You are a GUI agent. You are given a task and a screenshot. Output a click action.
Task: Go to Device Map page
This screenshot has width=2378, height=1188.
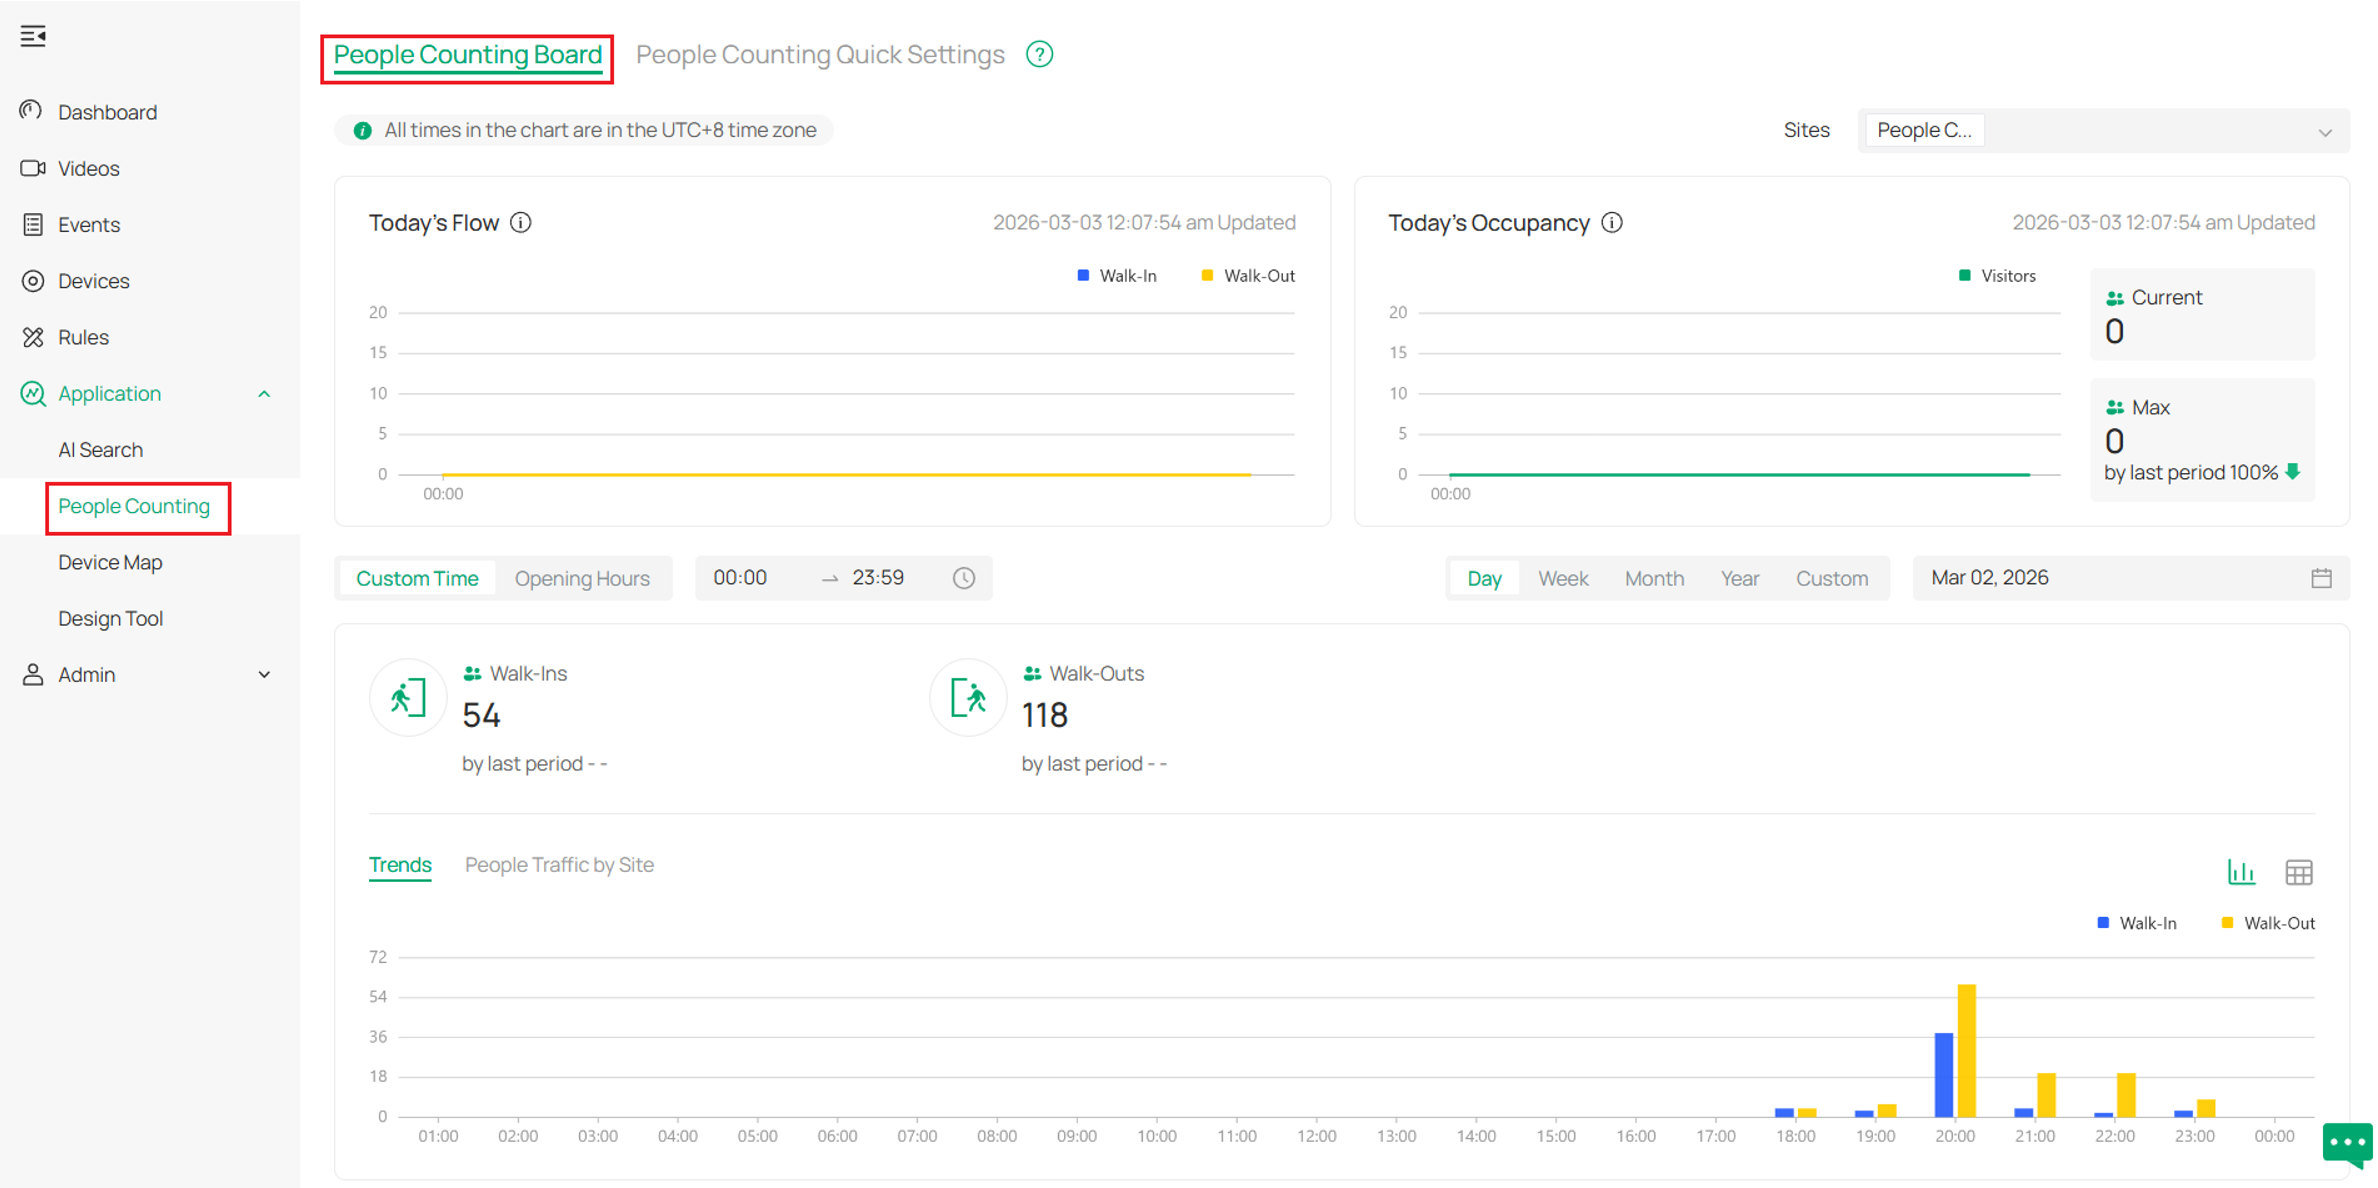(110, 562)
